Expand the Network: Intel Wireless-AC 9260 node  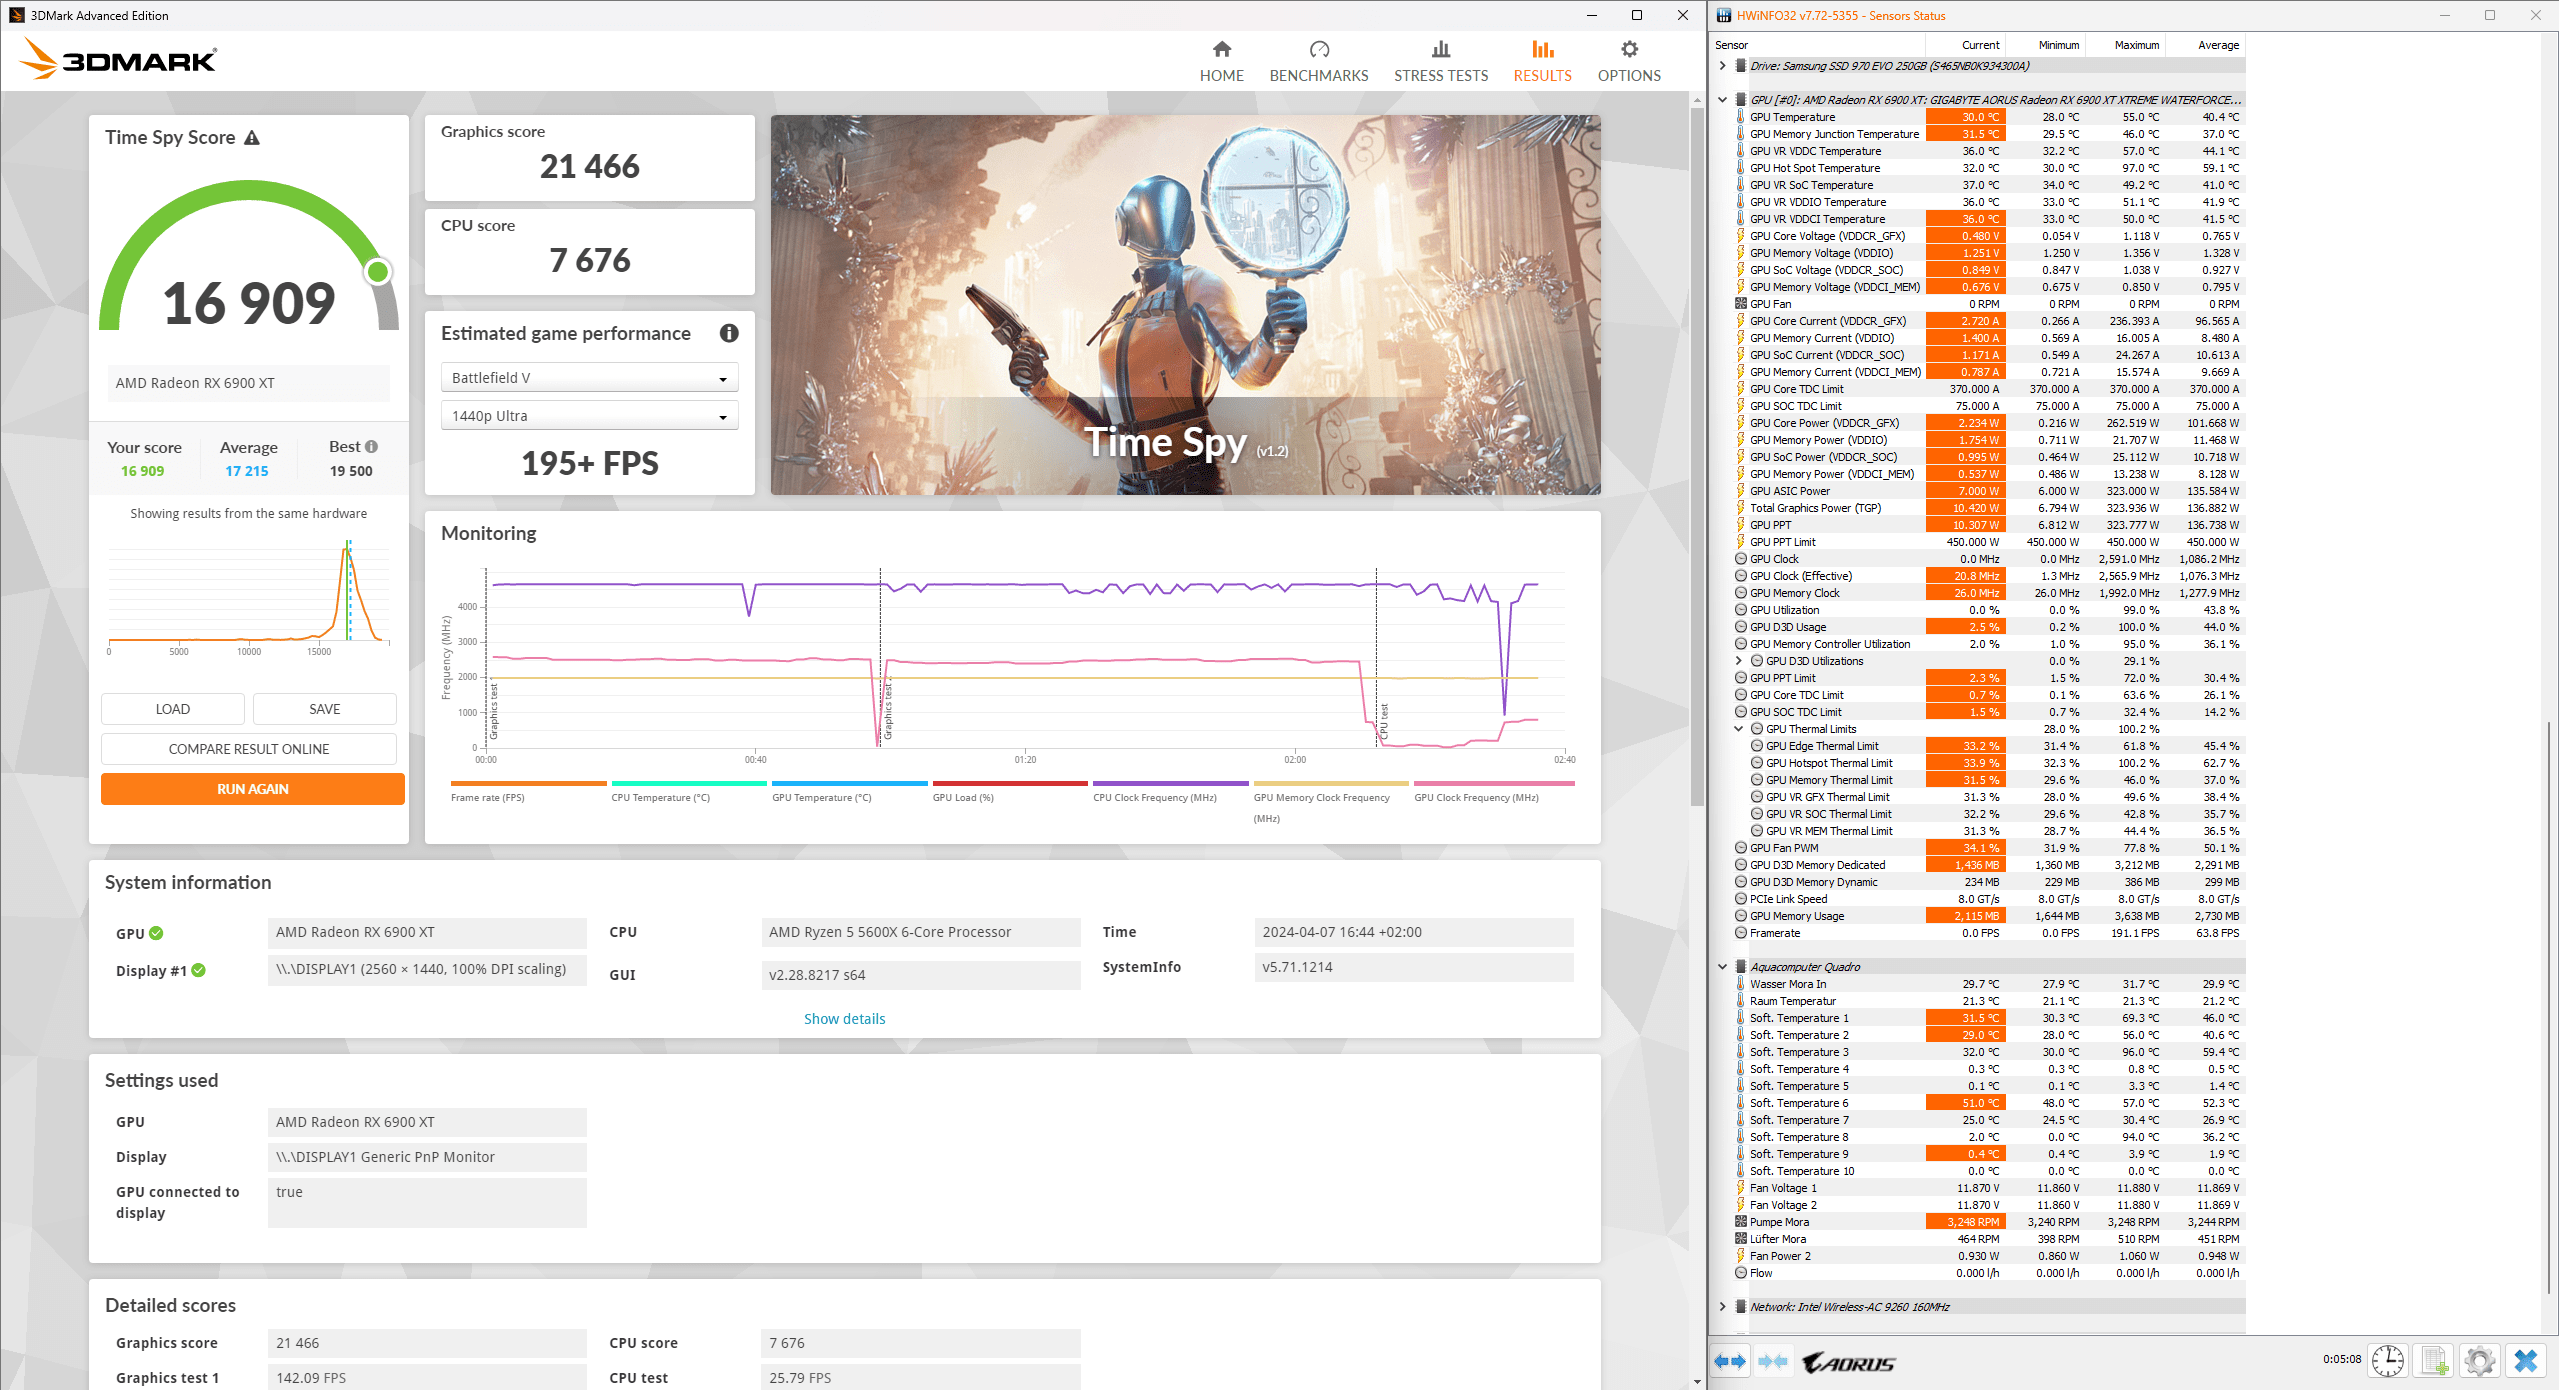[x=1722, y=1307]
